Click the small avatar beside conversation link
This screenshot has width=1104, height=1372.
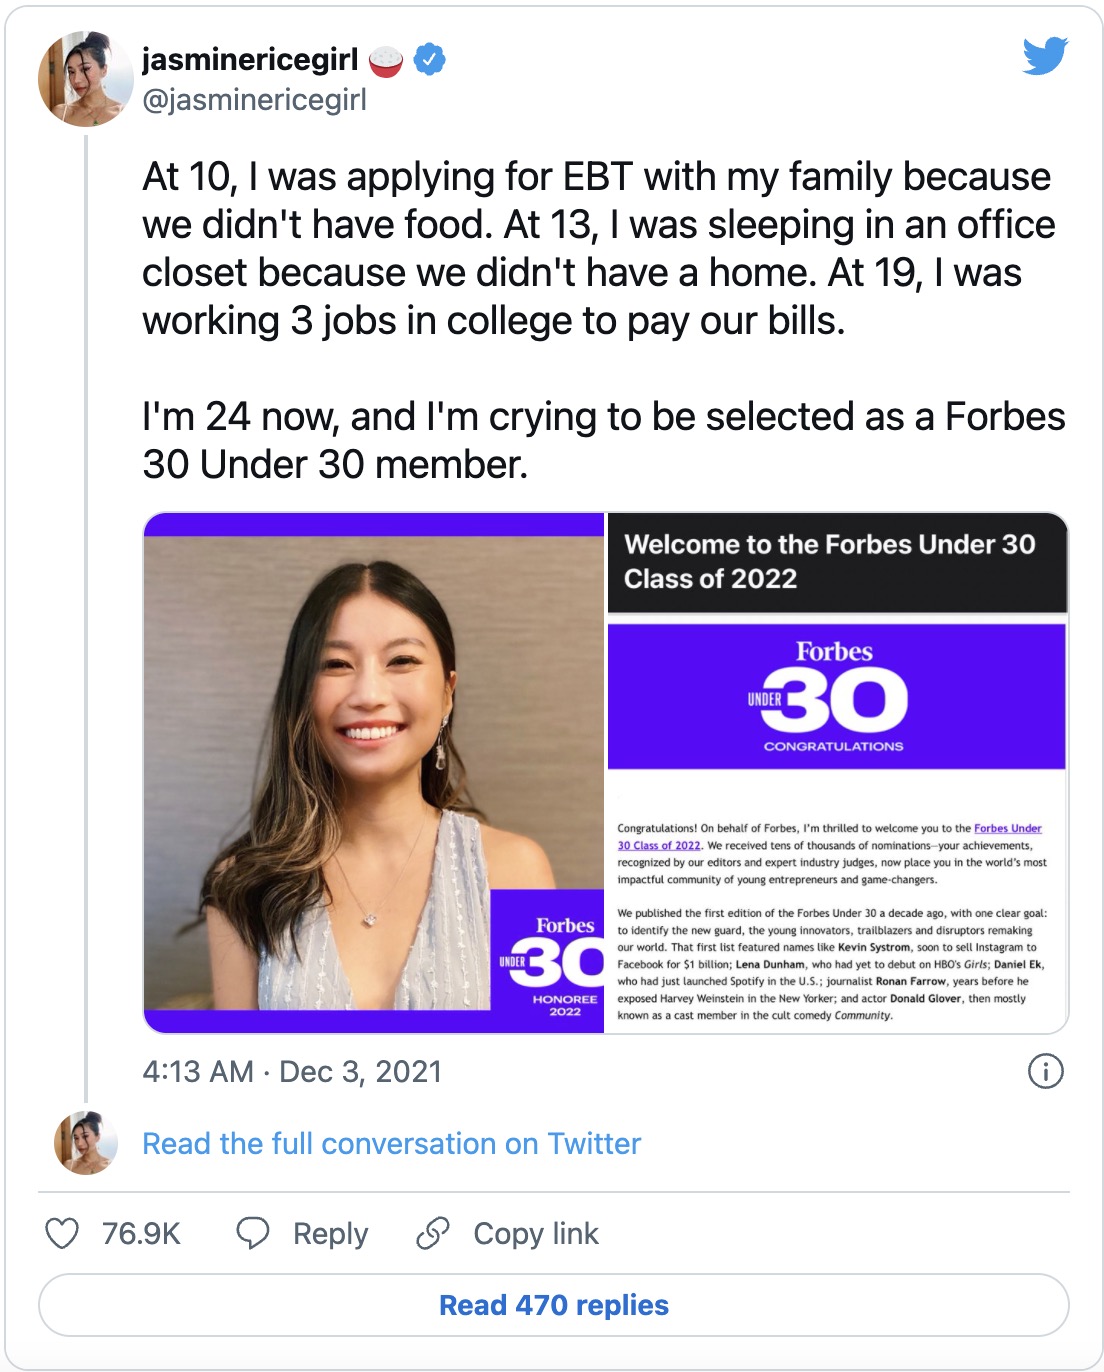coord(85,1142)
